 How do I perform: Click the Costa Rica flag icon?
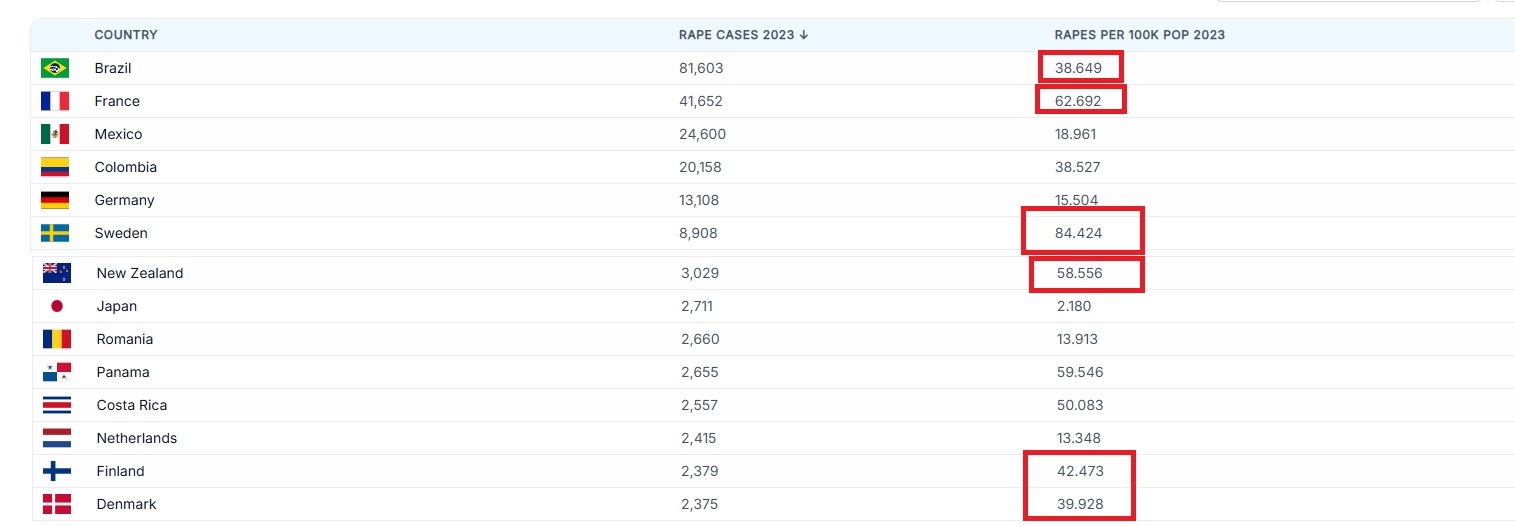[57, 405]
